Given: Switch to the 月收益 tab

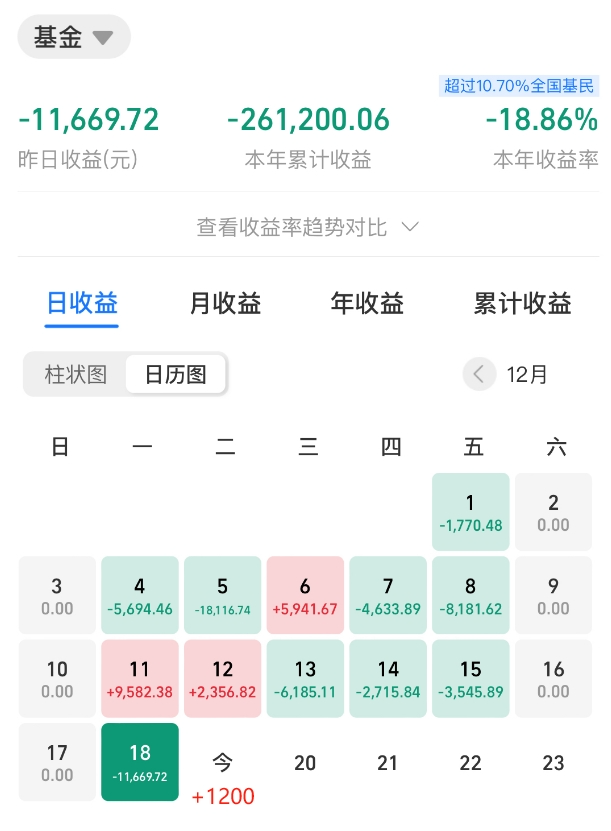Looking at the screenshot, I should (225, 304).
